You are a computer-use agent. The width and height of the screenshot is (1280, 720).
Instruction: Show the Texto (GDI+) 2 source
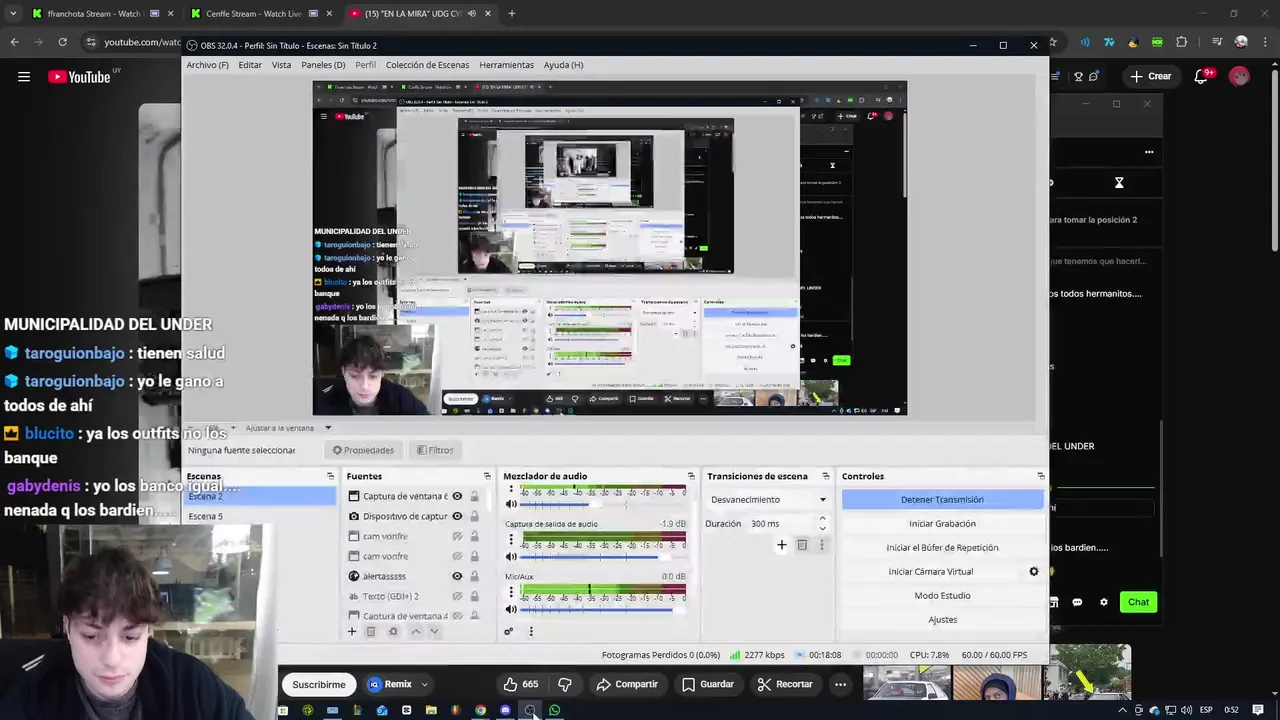point(457,596)
